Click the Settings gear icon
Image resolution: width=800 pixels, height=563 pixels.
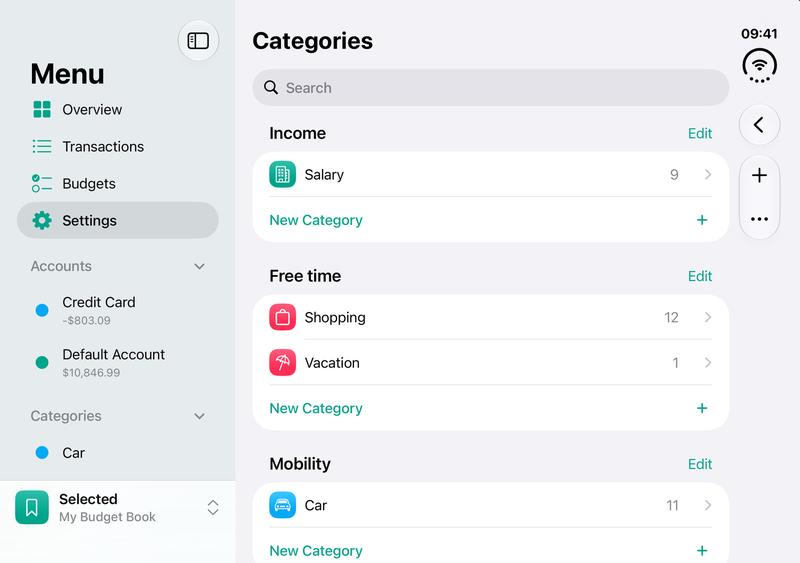click(42, 221)
